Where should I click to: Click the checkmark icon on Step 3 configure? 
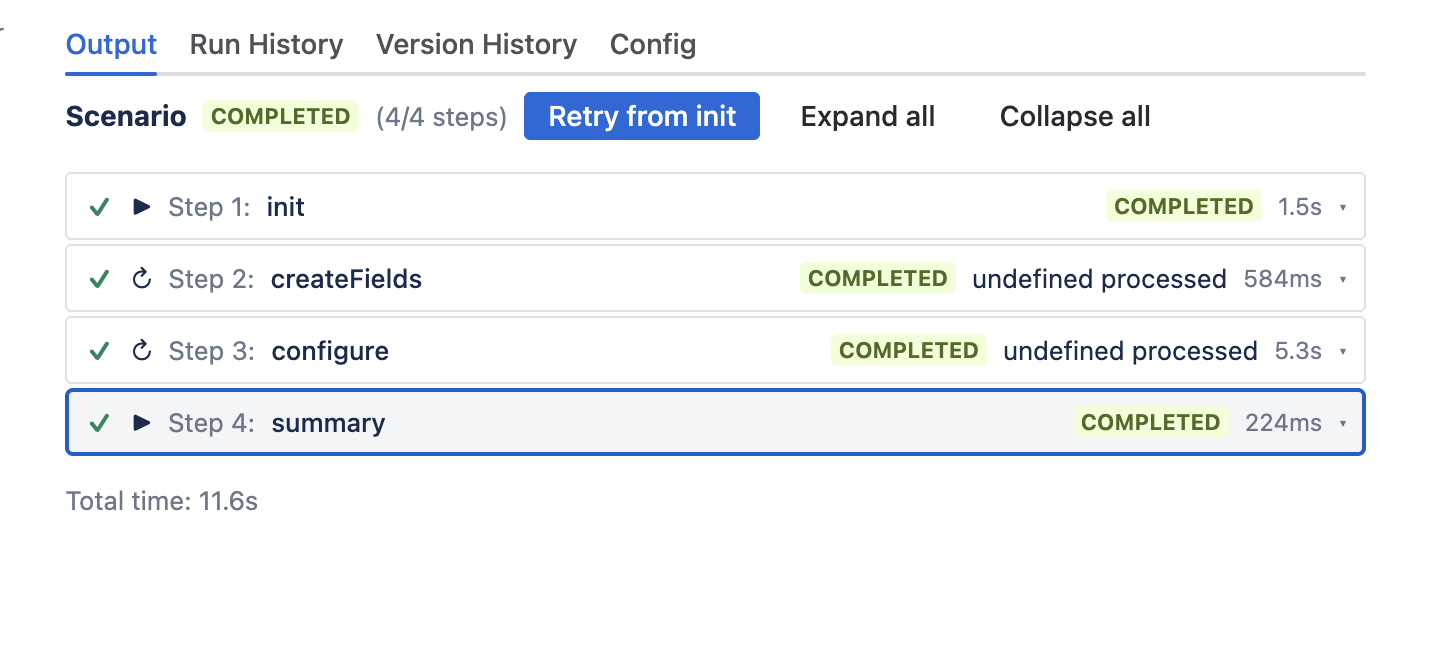point(98,351)
